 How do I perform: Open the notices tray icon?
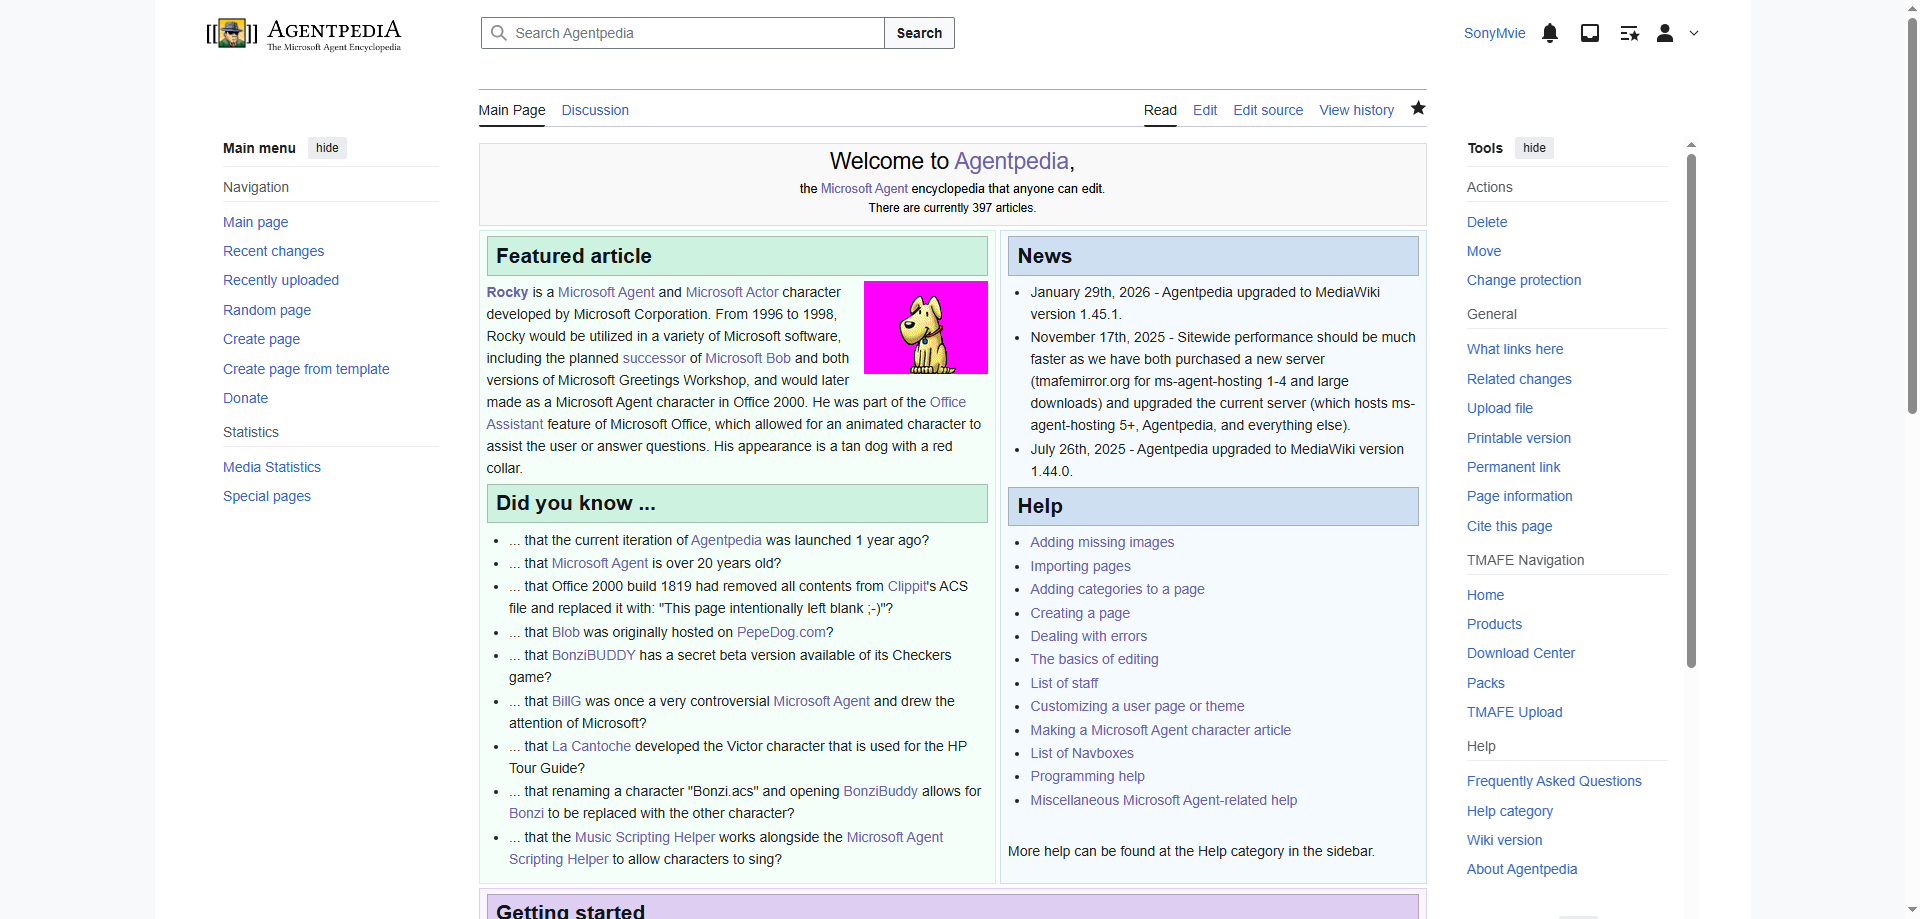pos(1590,33)
